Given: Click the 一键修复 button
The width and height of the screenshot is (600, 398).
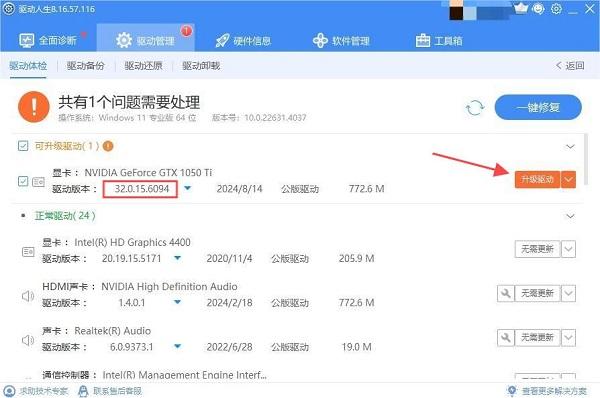Looking at the screenshot, I should (538, 107).
